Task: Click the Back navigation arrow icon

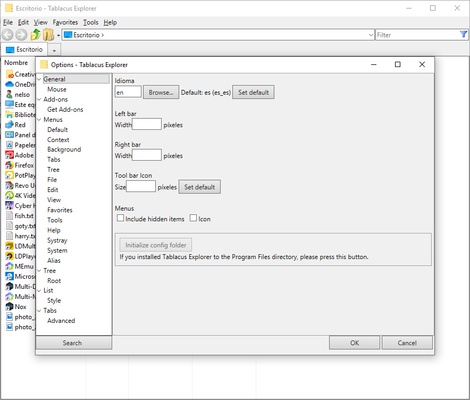Action: 7,35
